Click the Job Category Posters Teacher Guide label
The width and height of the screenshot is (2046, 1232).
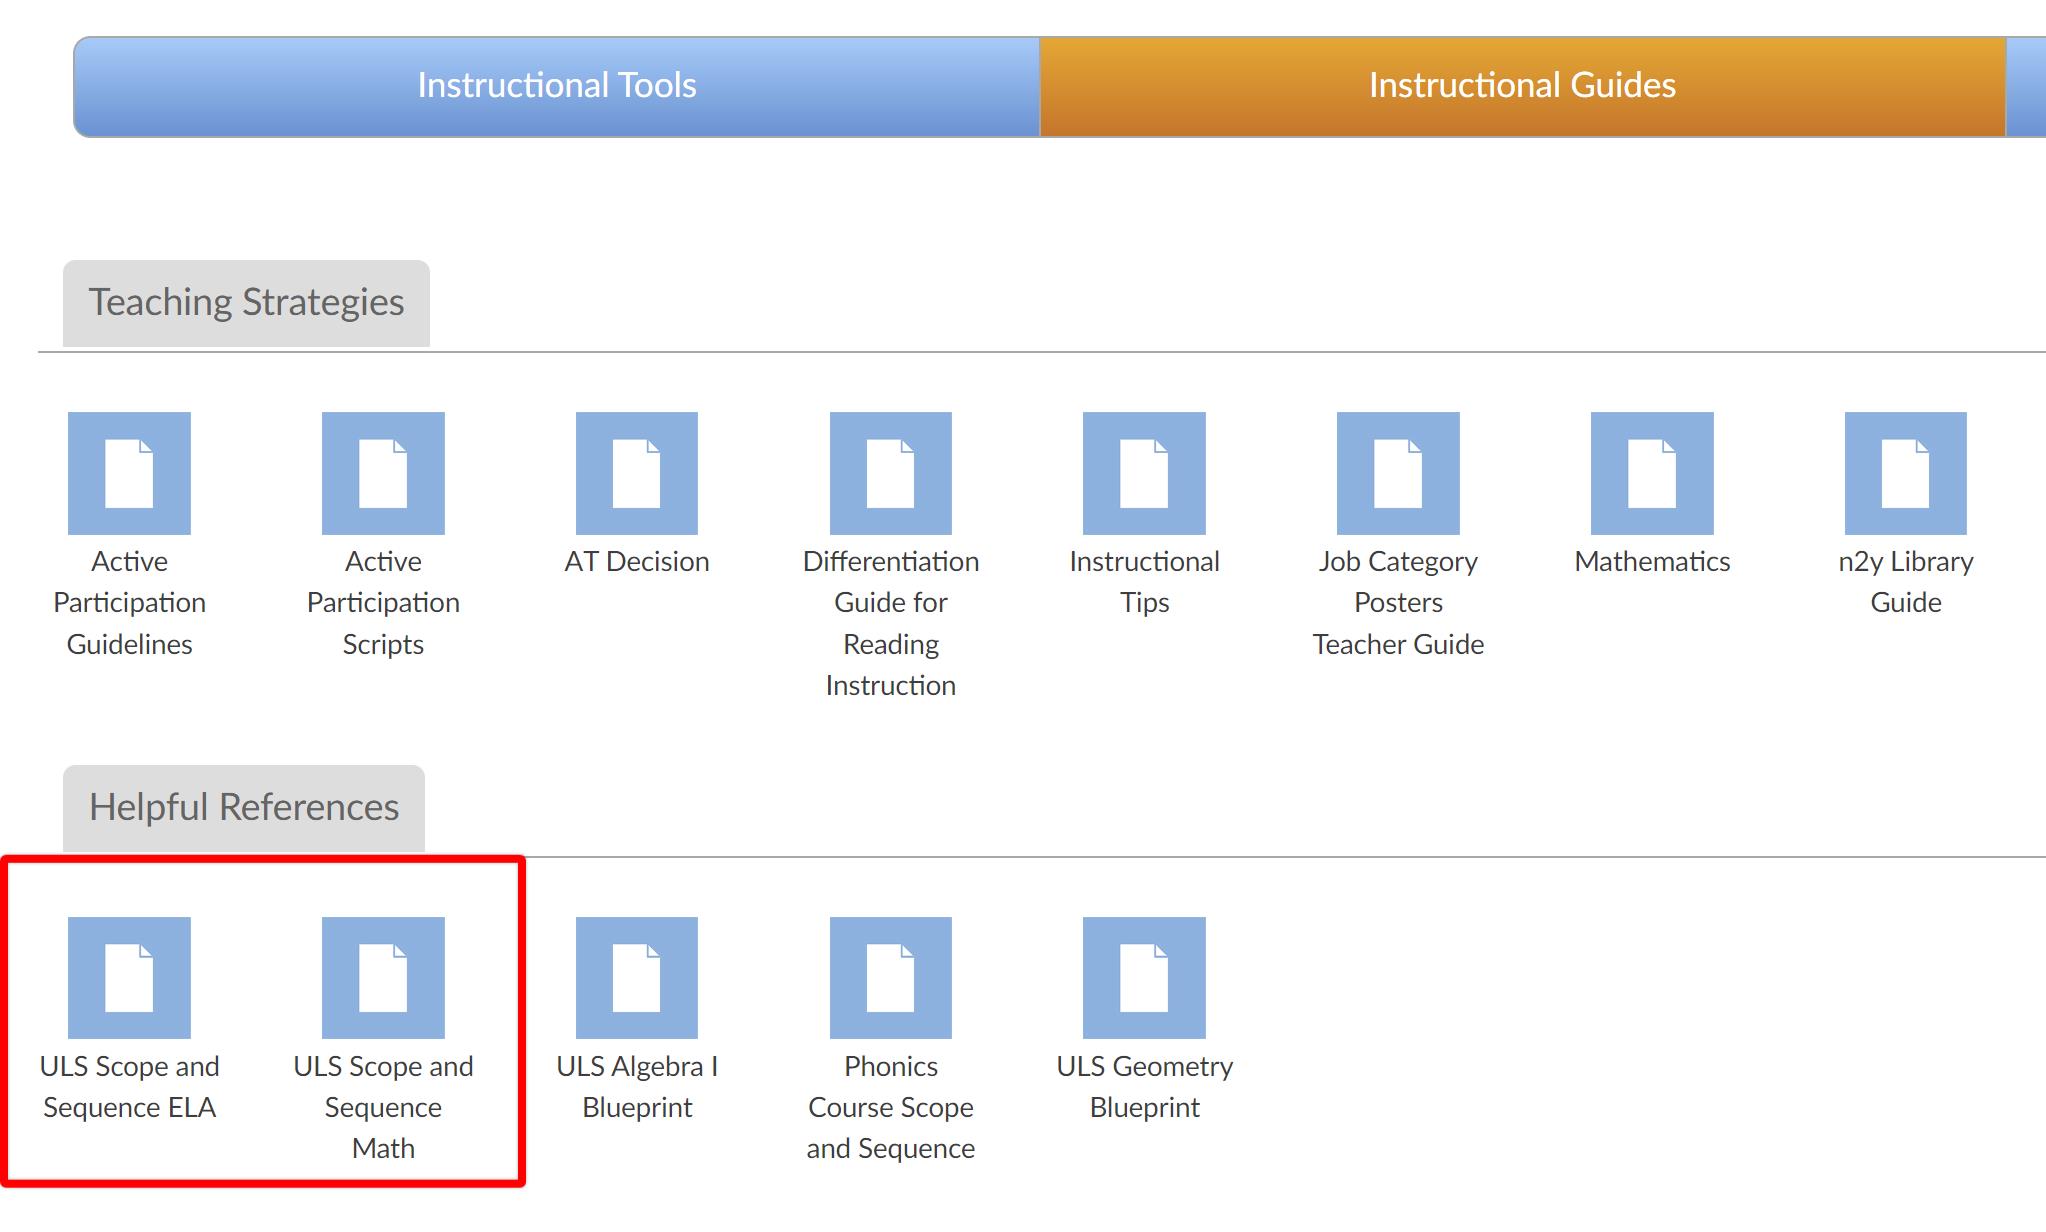(x=1398, y=603)
